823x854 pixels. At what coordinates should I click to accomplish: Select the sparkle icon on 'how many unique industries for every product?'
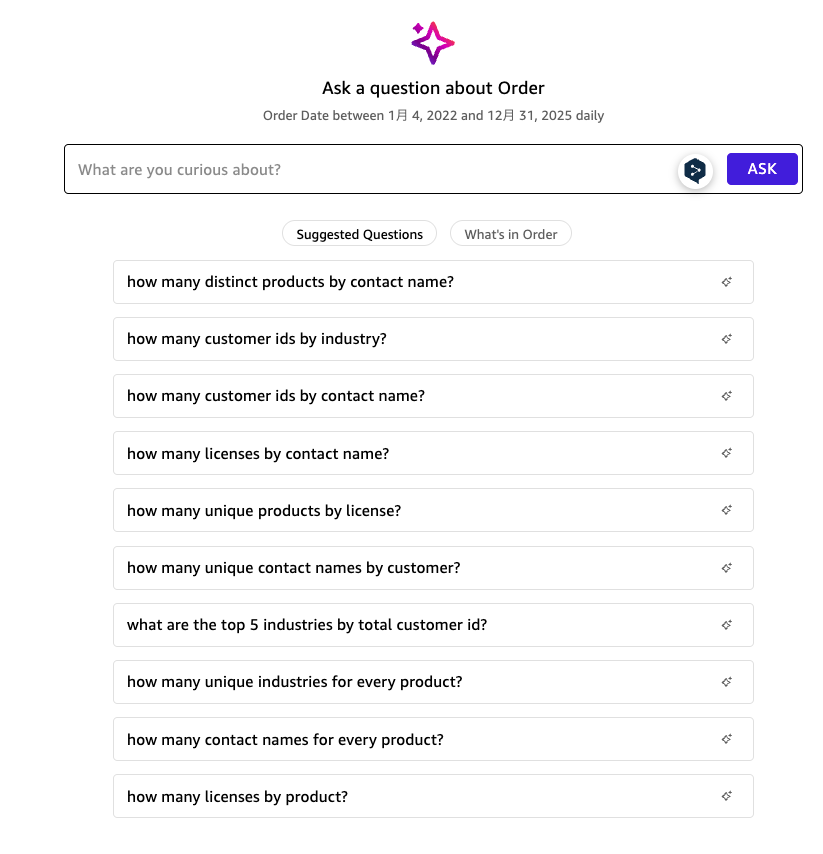(x=727, y=682)
